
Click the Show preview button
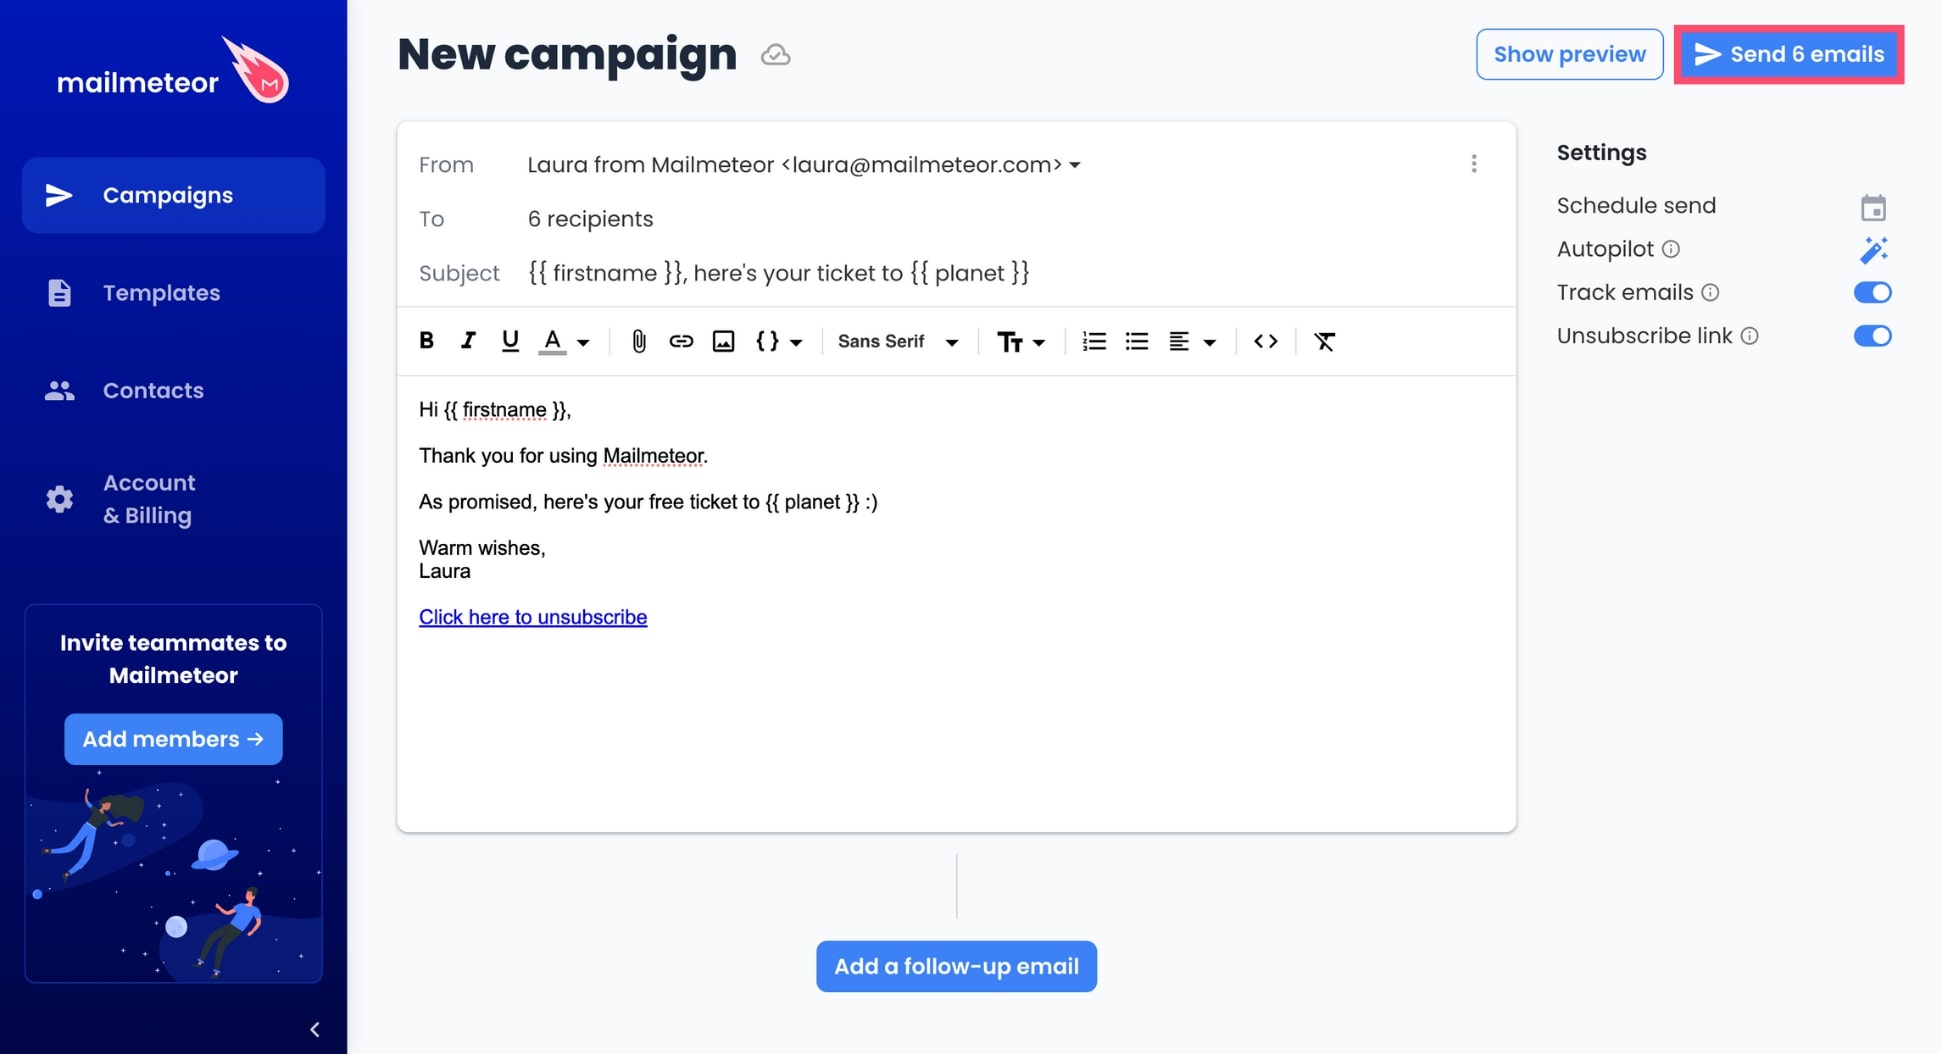point(1569,54)
